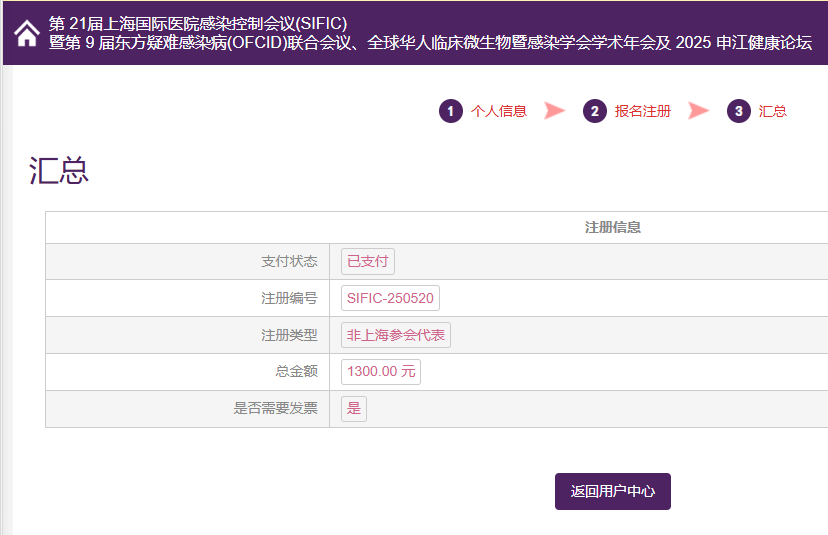Click the step 2 number circle
828x535 pixels.
(x=595, y=111)
